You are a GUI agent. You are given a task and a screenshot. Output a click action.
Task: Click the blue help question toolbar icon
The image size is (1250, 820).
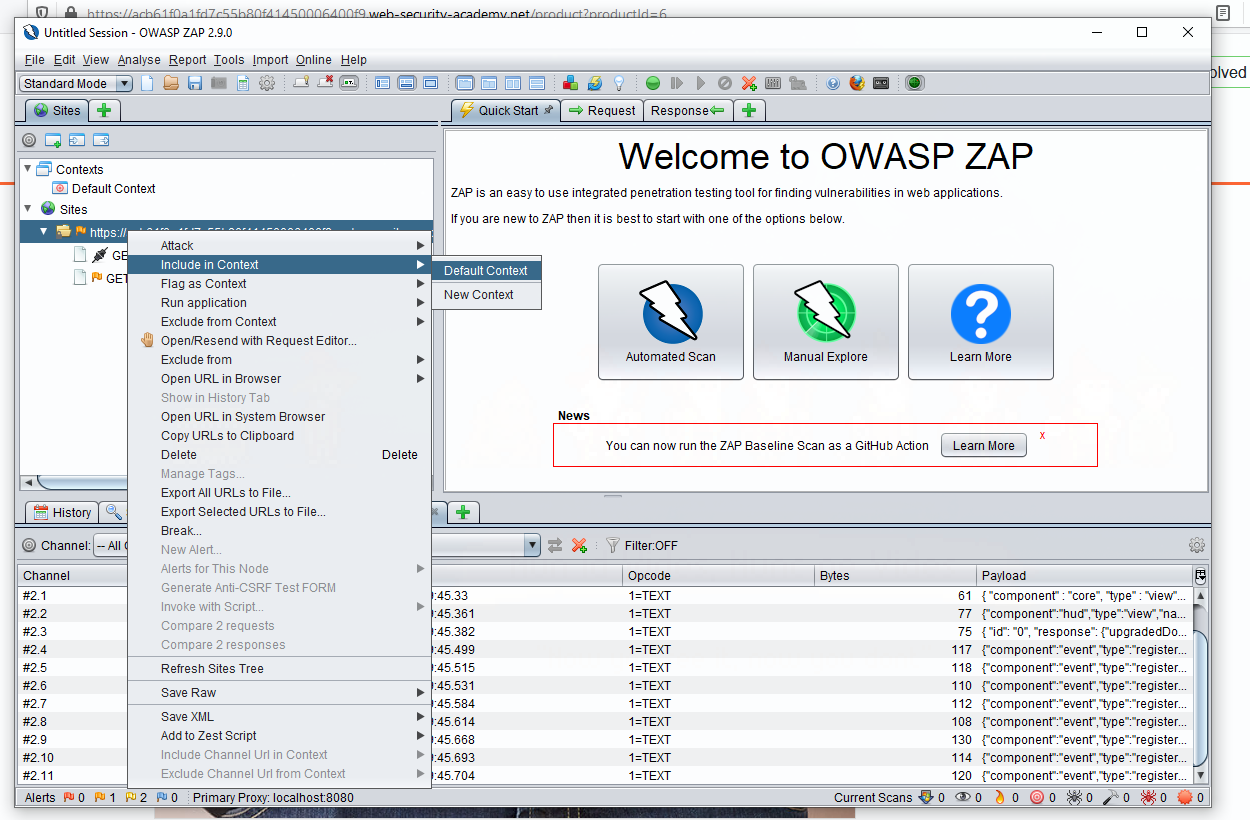coord(833,84)
